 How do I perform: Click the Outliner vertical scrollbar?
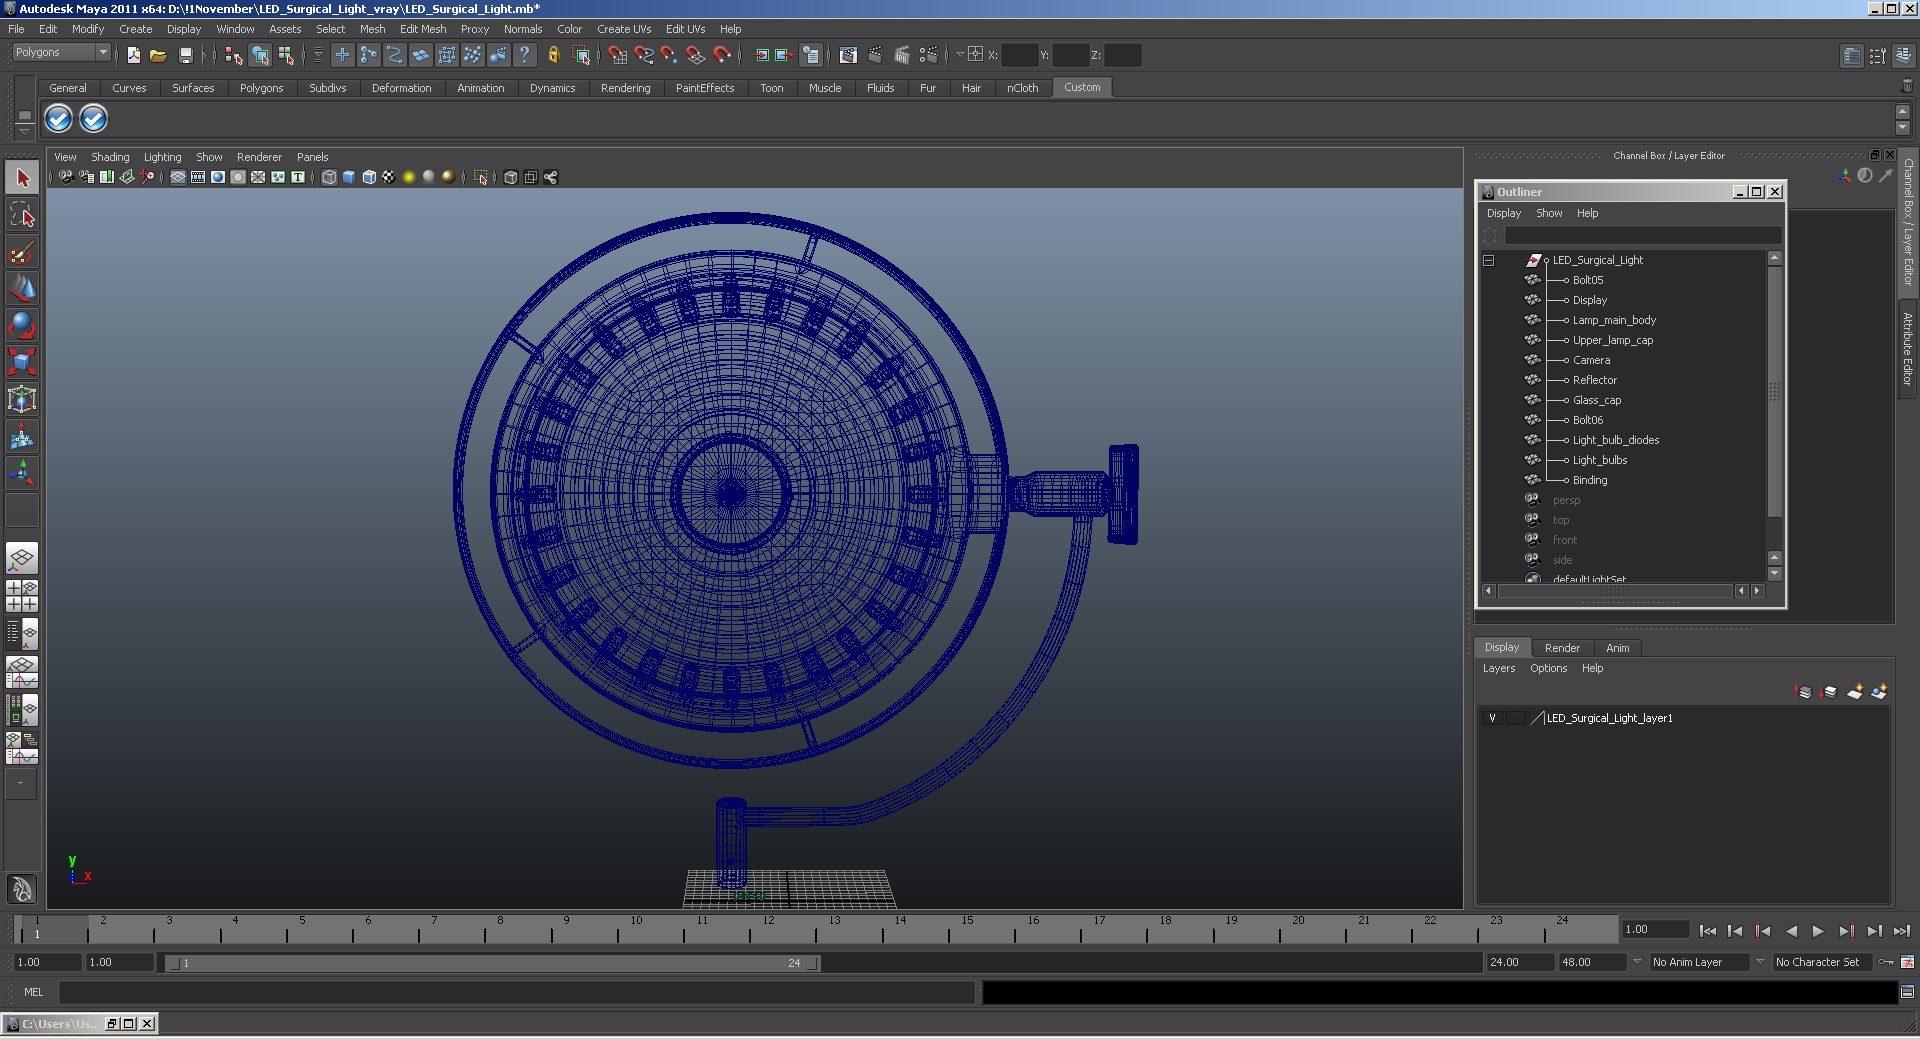(x=1775, y=390)
